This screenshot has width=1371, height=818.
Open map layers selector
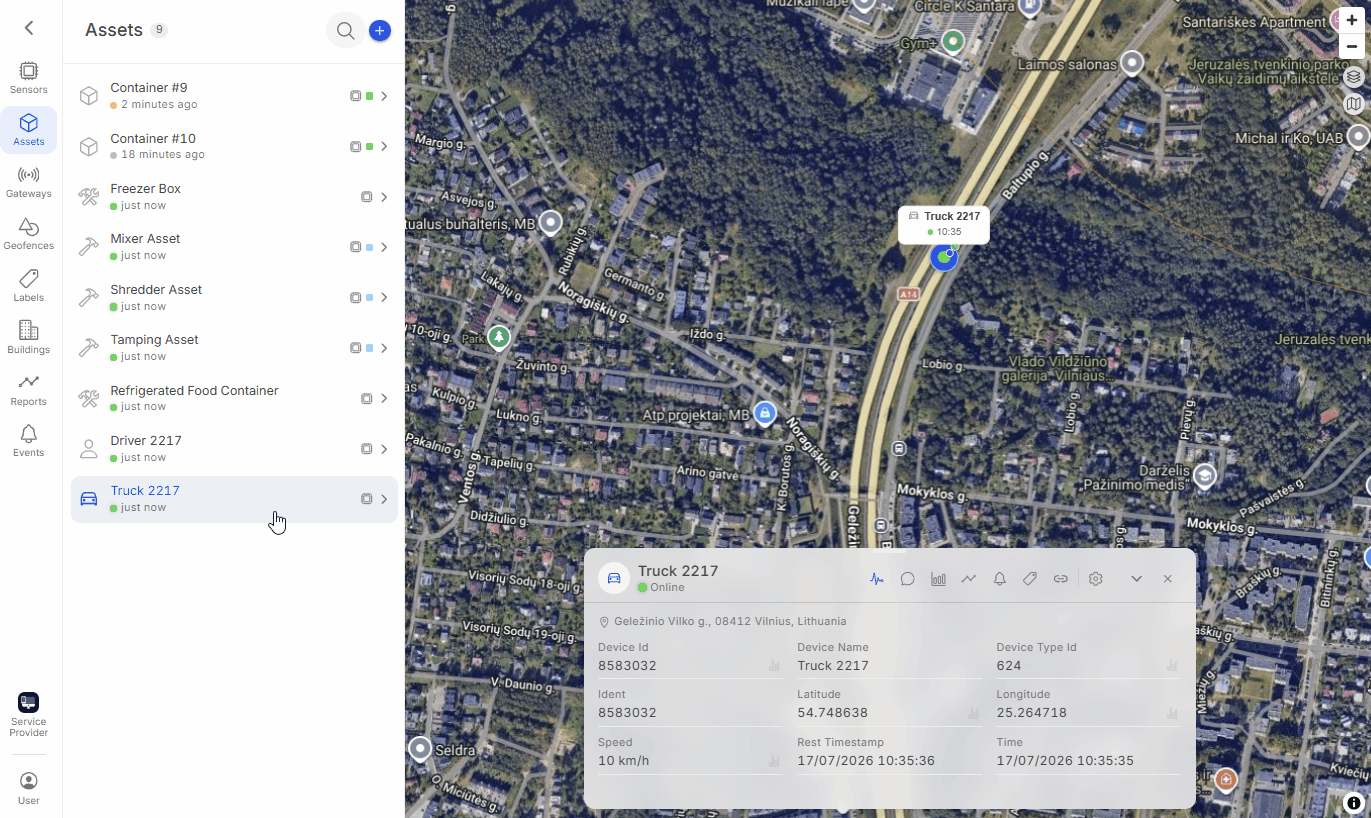pyautogui.click(x=1353, y=76)
